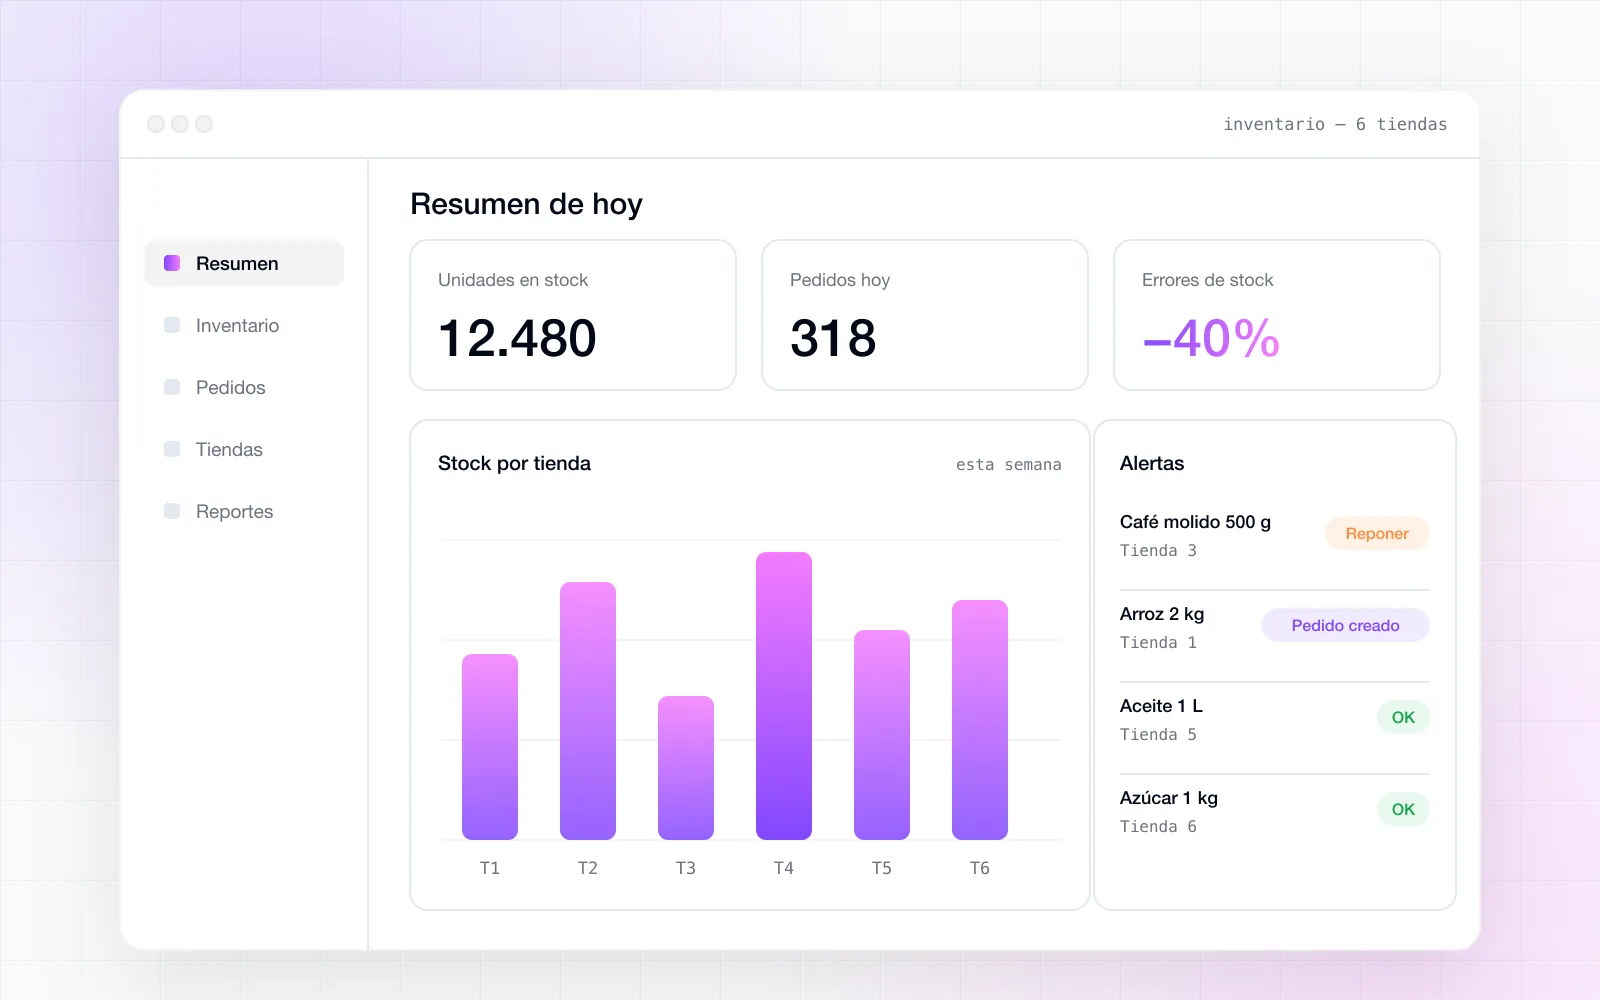Switch to the Tiendas section
This screenshot has width=1600, height=1000.
point(229,449)
